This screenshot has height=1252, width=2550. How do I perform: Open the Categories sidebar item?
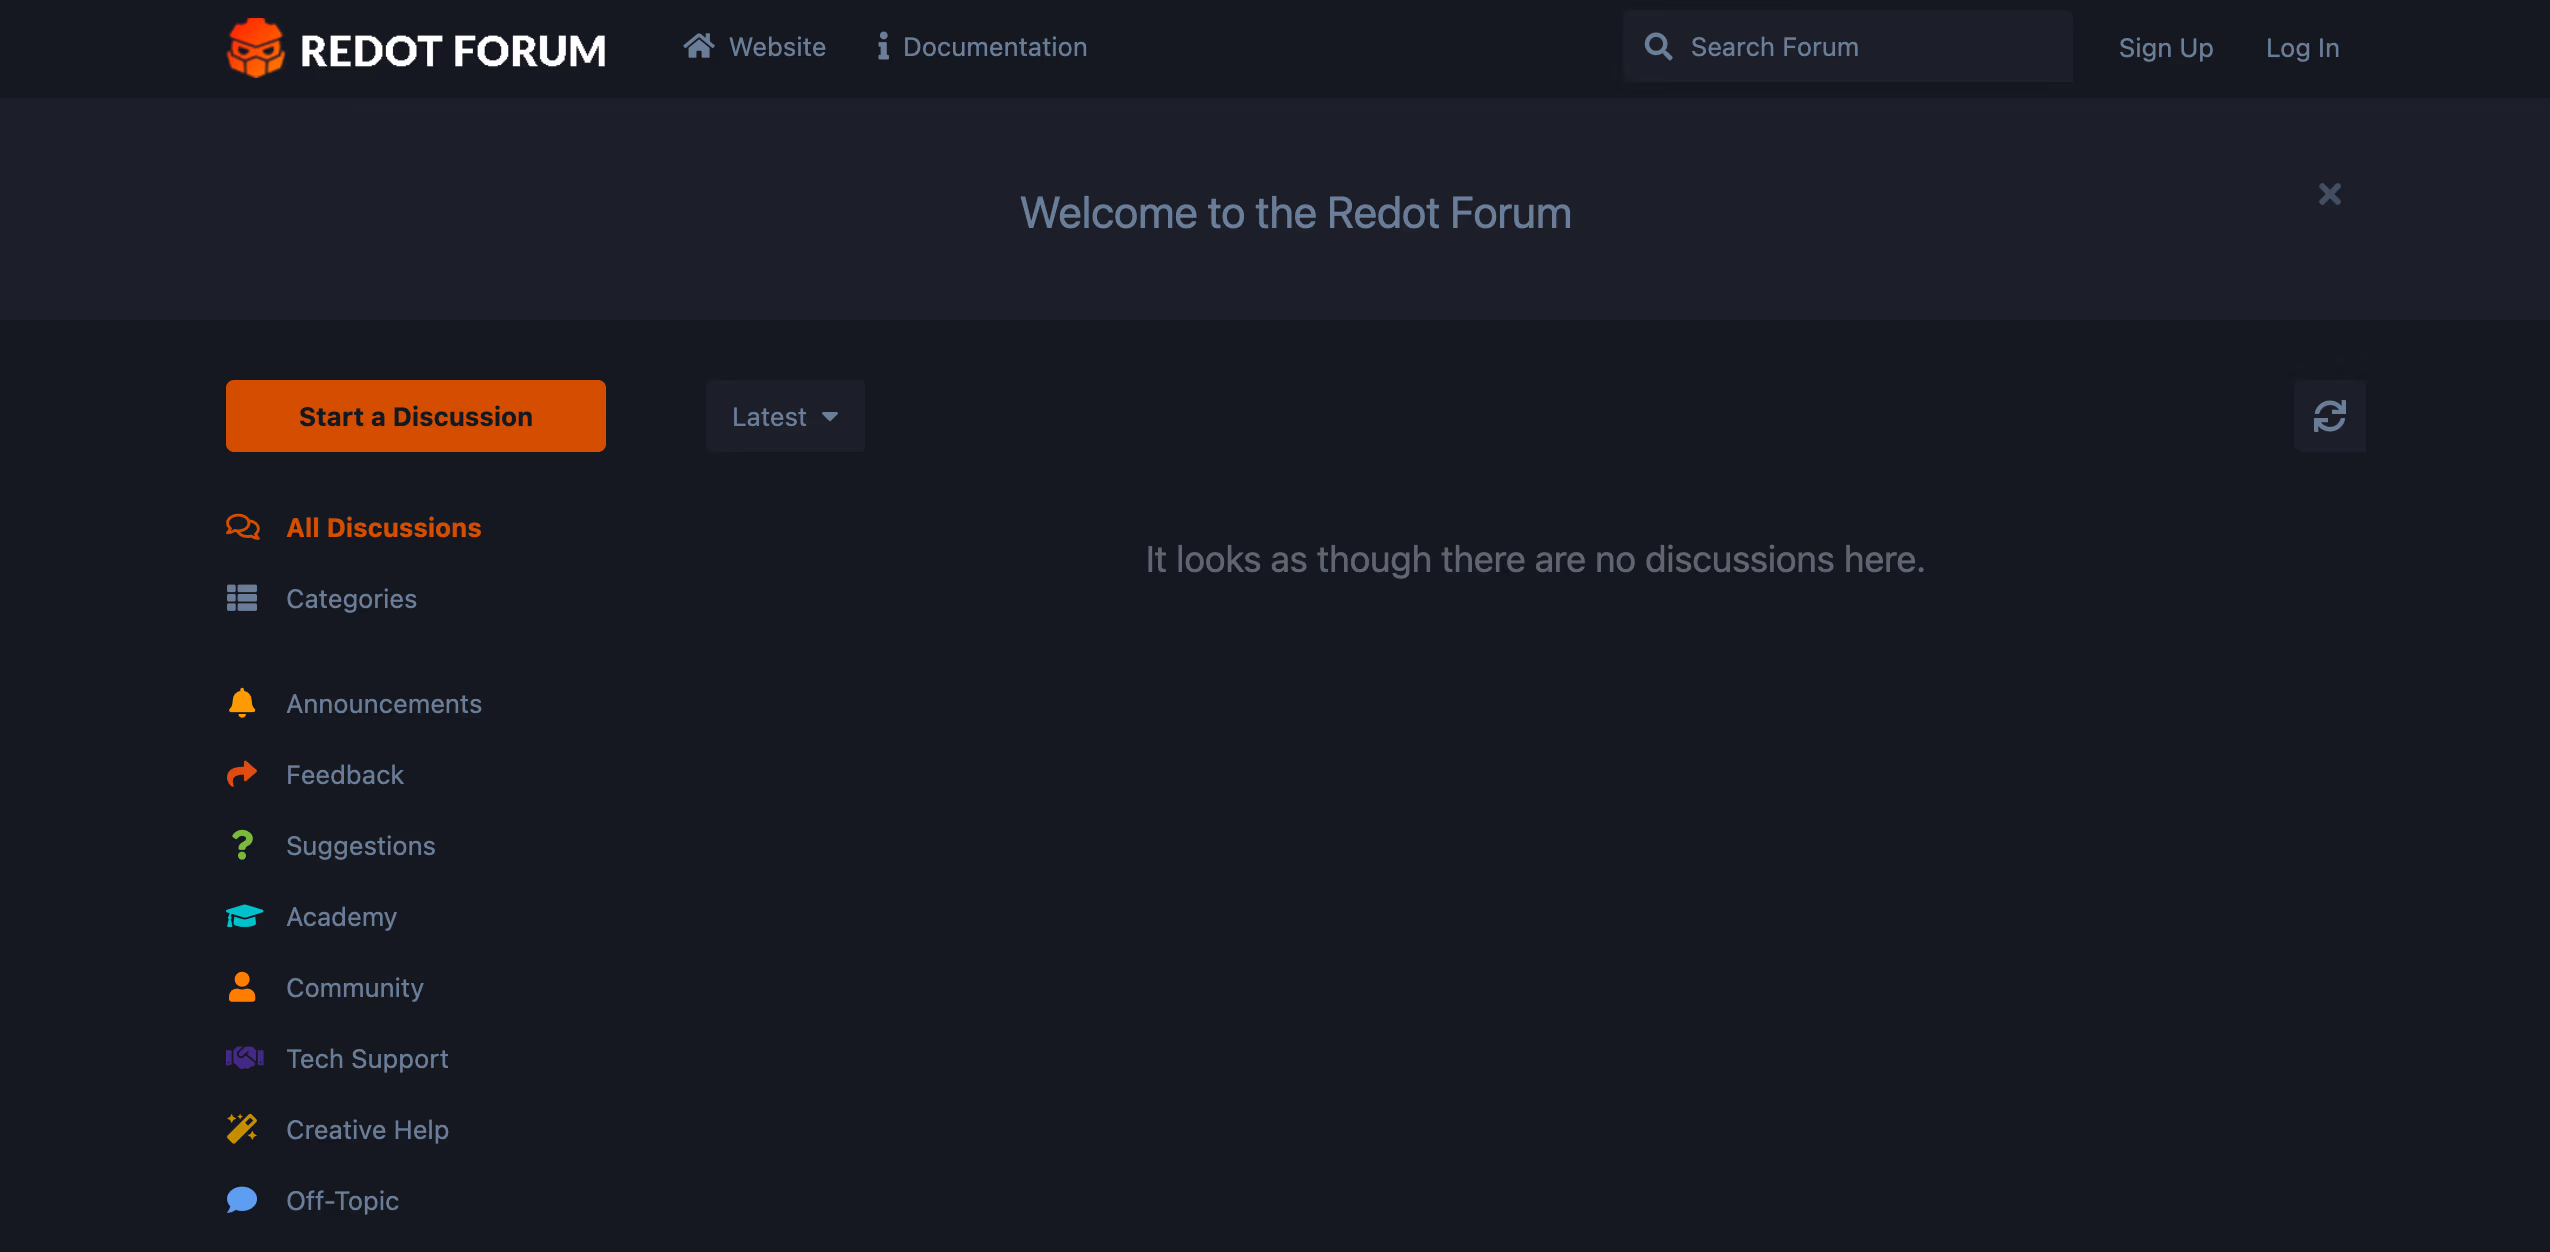coord(351,598)
